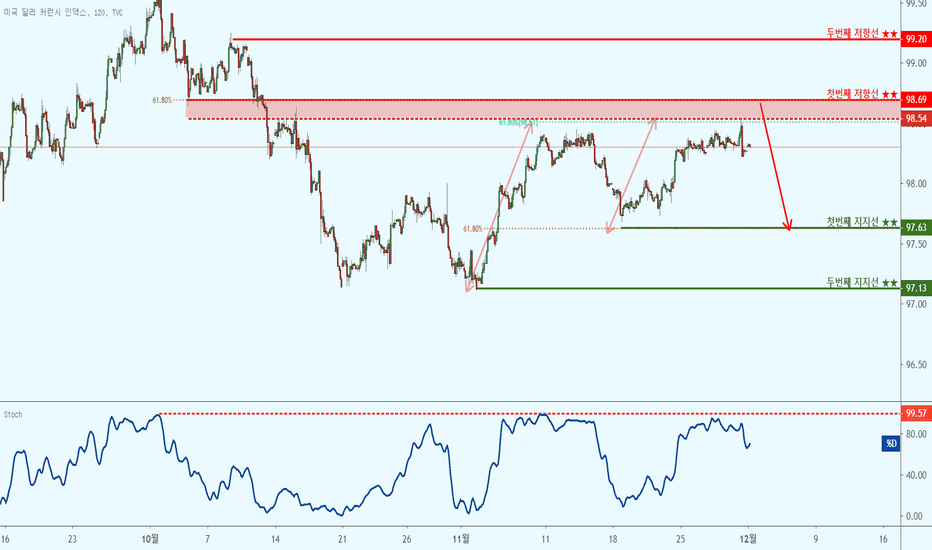Click the 98.69 resistance price label
This screenshot has height=550, width=932.
point(916,99)
